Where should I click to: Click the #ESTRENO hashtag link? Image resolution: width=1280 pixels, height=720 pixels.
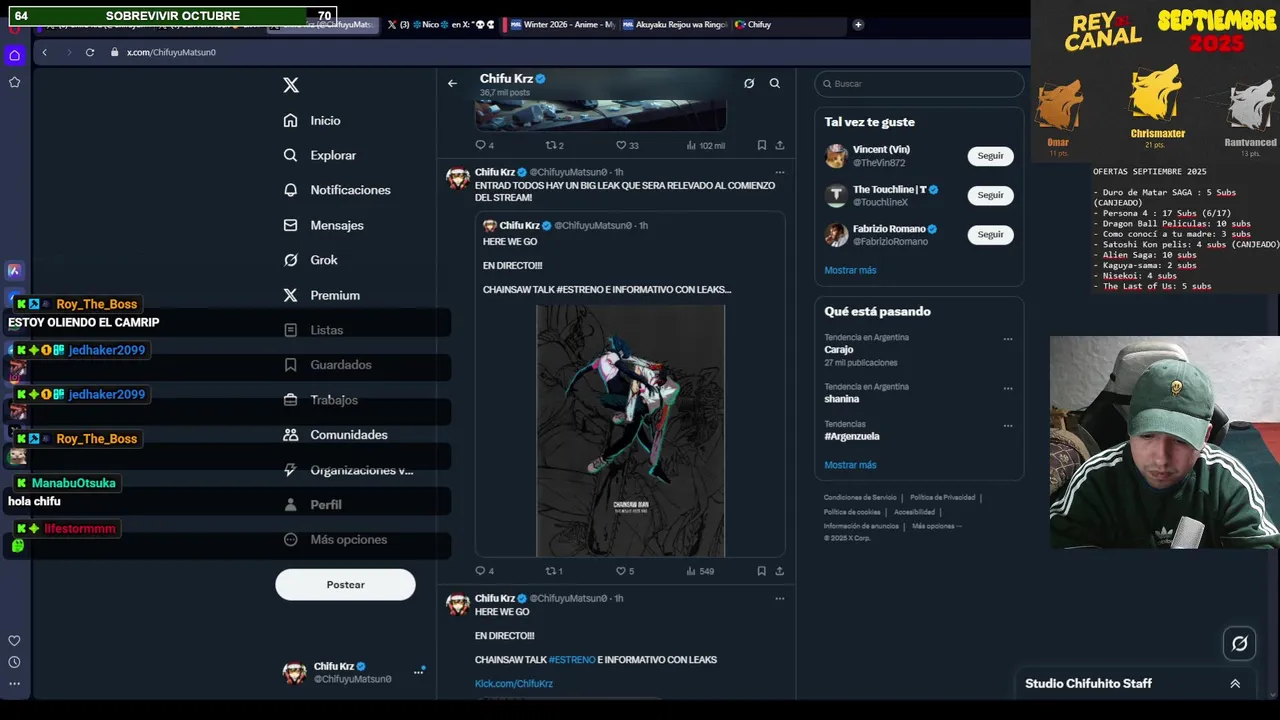point(571,660)
